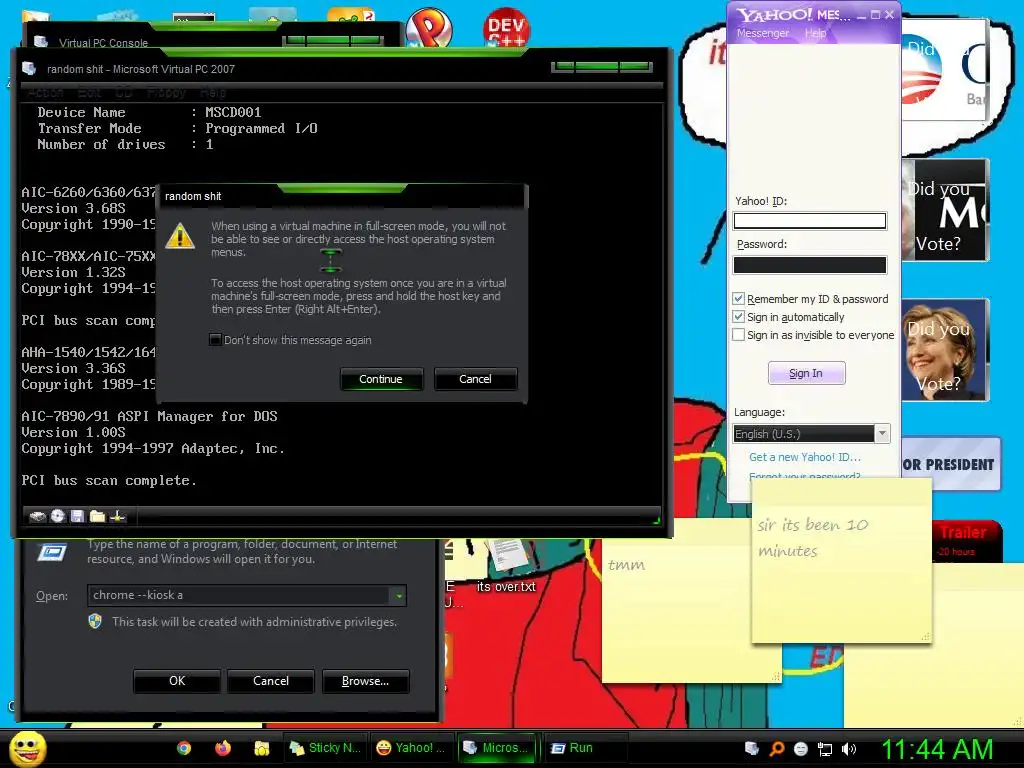This screenshot has width=1024, height=768.
Task: Click Cancel in the full-screen warning dialog
Action: point(475,379)
